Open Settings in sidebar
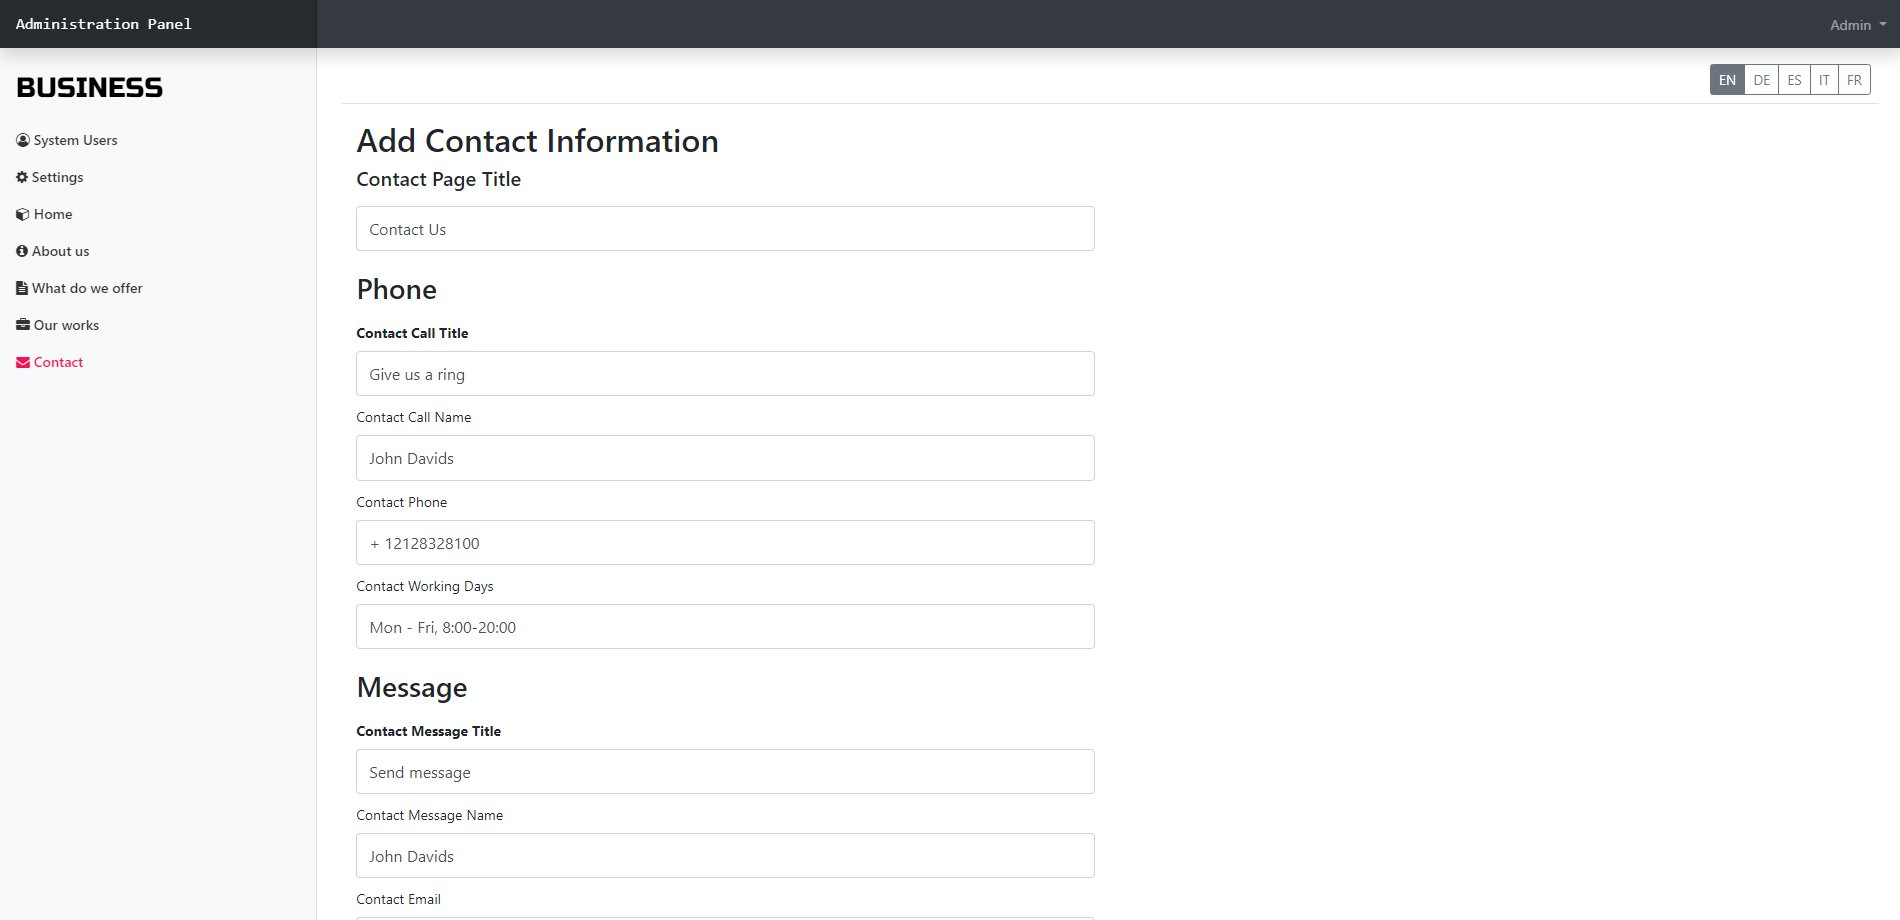 50,177
